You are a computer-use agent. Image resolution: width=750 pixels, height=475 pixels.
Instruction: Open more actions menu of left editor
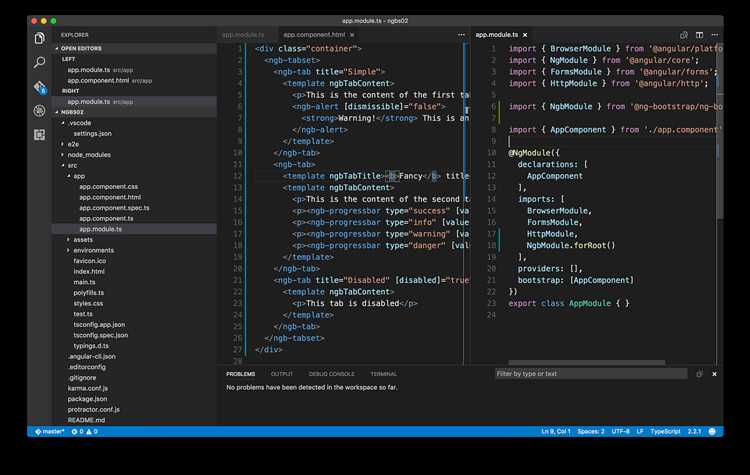(x=461, y=35)
